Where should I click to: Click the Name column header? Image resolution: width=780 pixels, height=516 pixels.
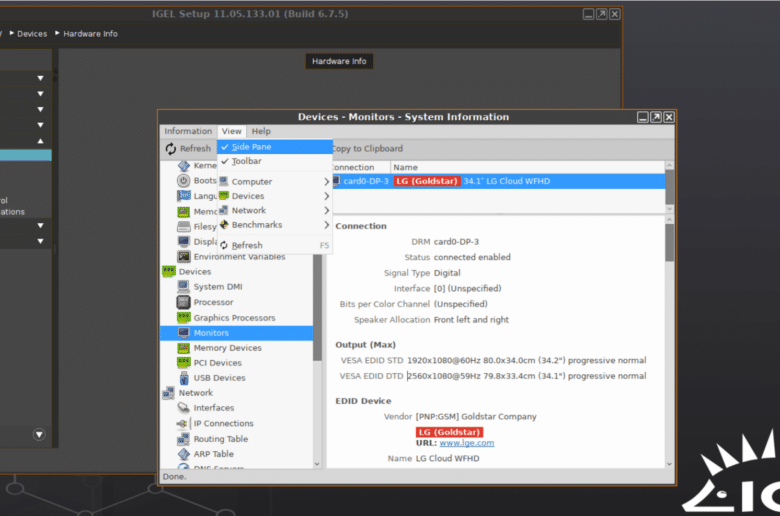[527, 167]
